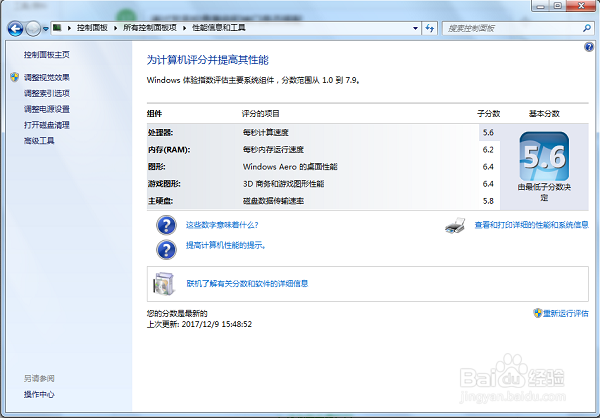600x418 pixels.
Task: Click question icon beside 这些数字意味着什么
Action: click(x=166, y=225)
